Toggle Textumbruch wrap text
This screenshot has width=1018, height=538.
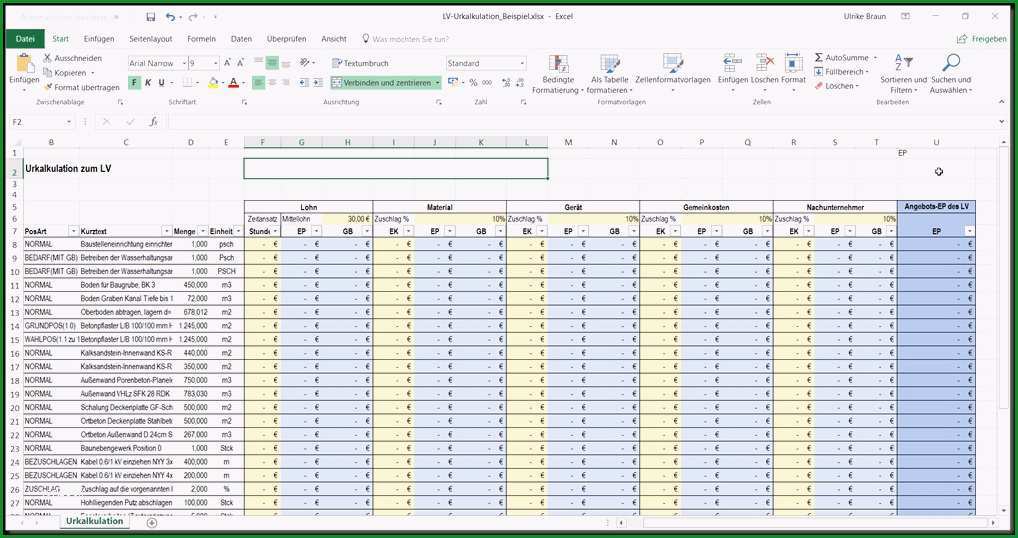(x=360, y=63)
